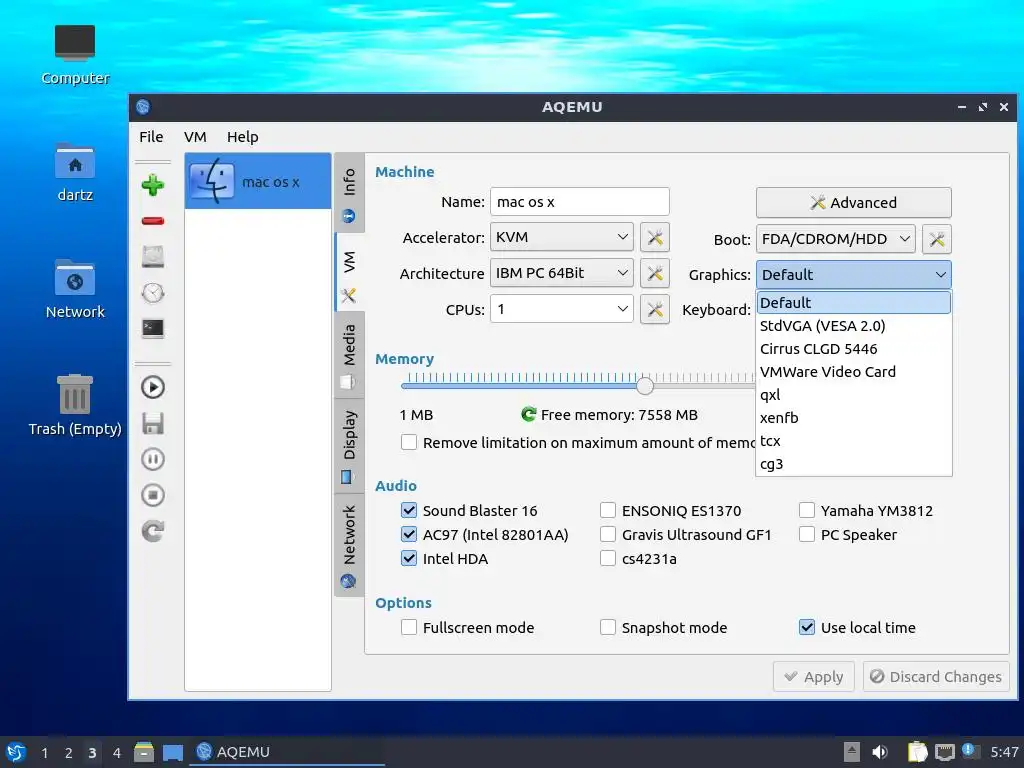This screenshot has height=768, width=1024.
Task: Open the VM menu
Action: point(195,136)
